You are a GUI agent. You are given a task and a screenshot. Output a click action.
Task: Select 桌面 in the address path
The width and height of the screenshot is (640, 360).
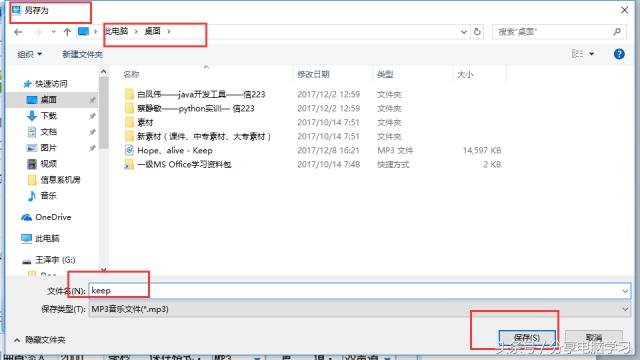tap(153, 31)
